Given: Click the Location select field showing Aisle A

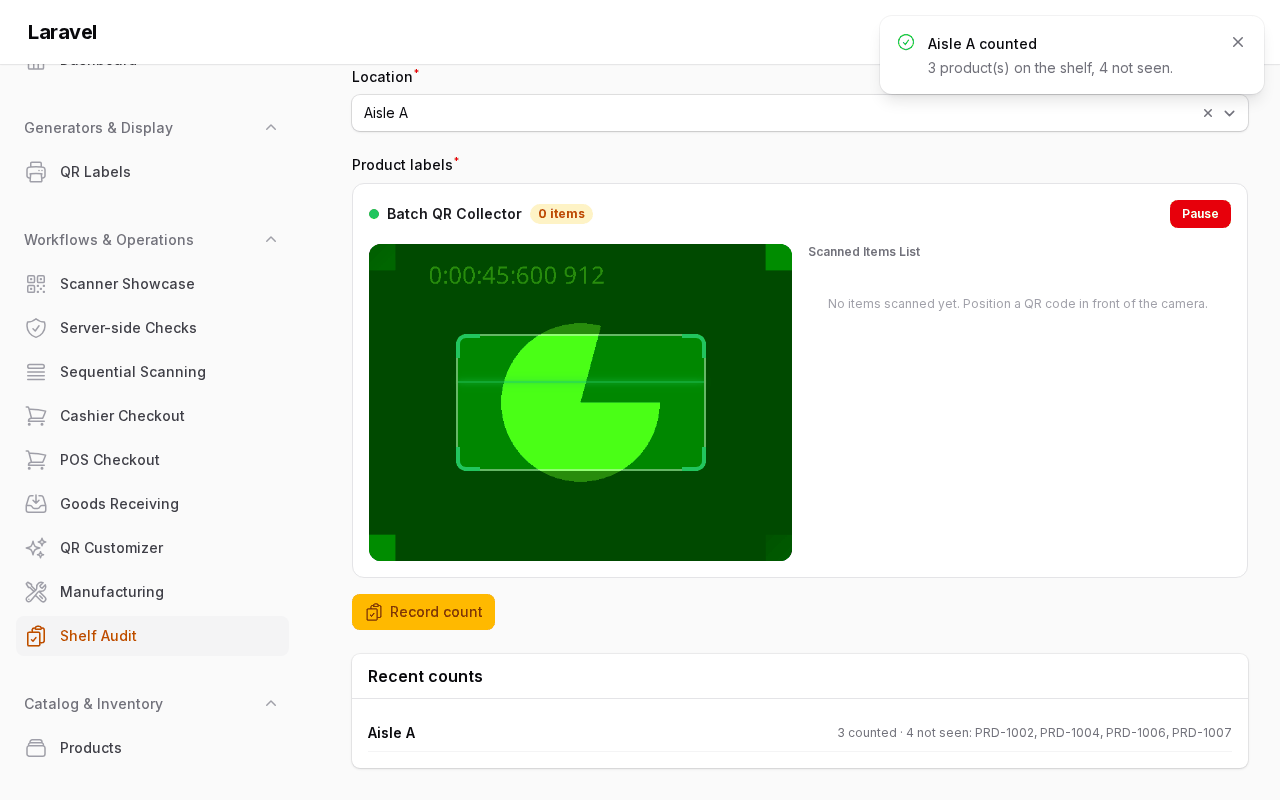Looking at the screenshot, I should pyautogui.click(x=800, y=113).
